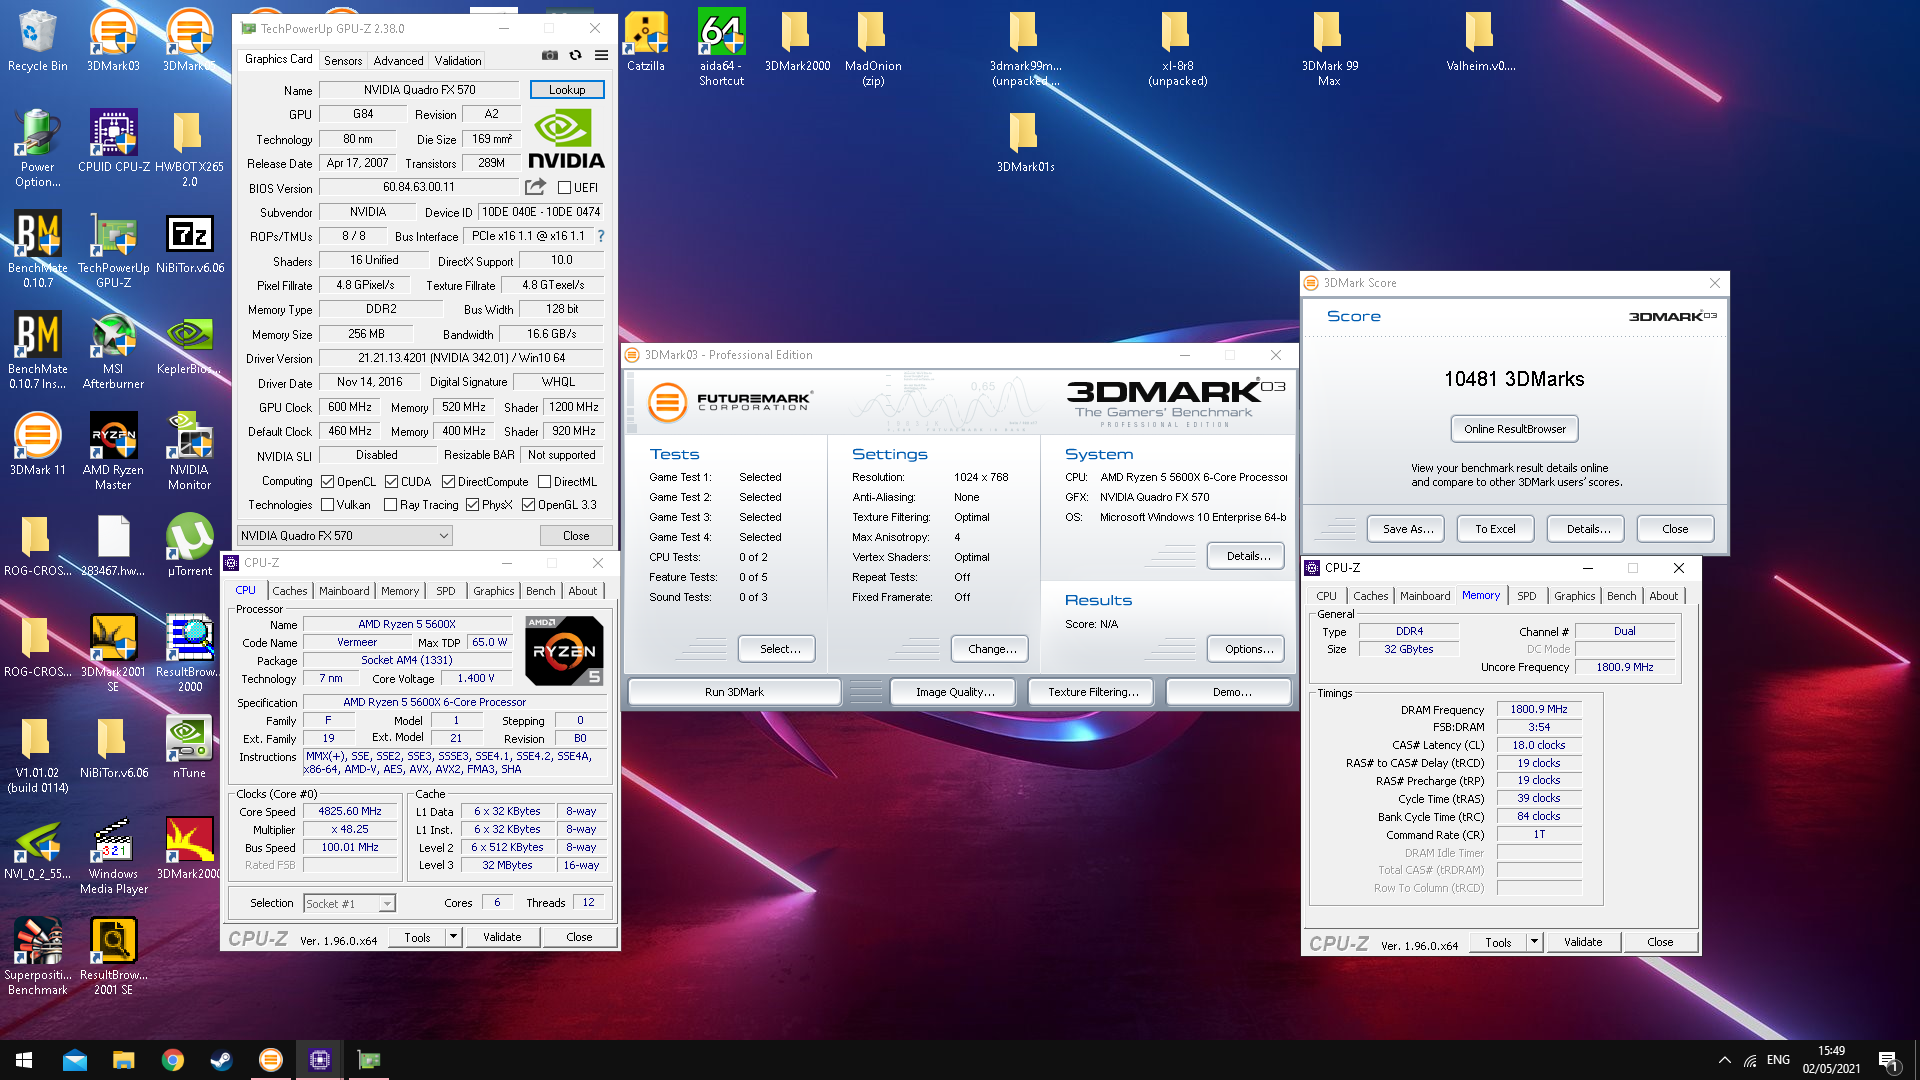Toggle PhysX checkbox in GPU-Z
1920x1080 pixels.
click(473, 505)
